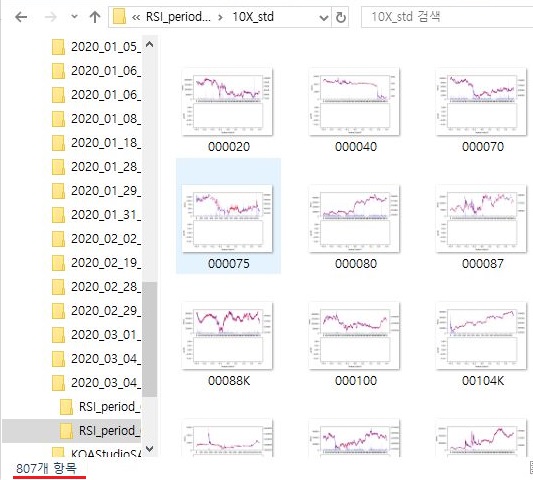
Task: Click the '10X_std 검색' search box
Action: coord(447,17)
